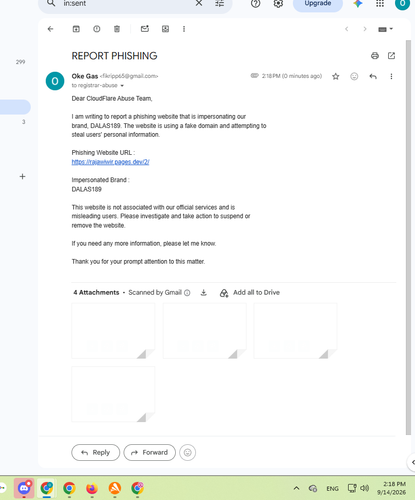This screenshot has width=415, height=500.
Task: Click the message vertical scrollbar
Action: click(x=408, y=237)
